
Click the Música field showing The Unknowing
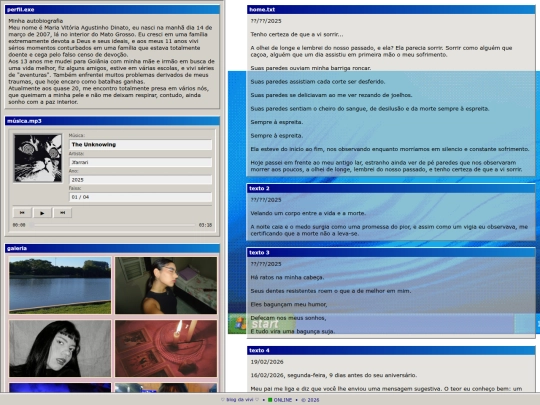tap(140, 145)
